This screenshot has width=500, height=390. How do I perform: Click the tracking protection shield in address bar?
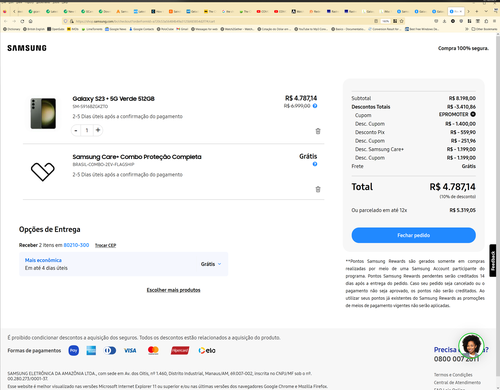[65, 21]
